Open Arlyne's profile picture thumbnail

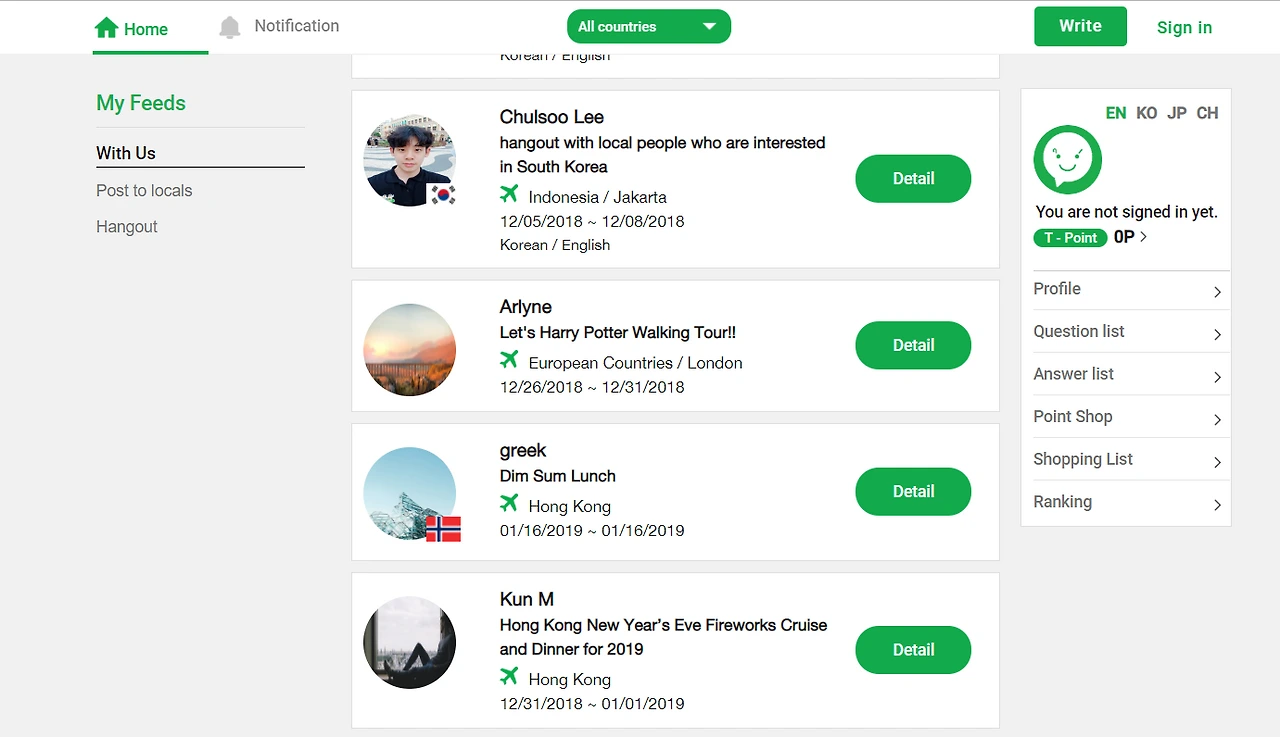pos(409,350)
